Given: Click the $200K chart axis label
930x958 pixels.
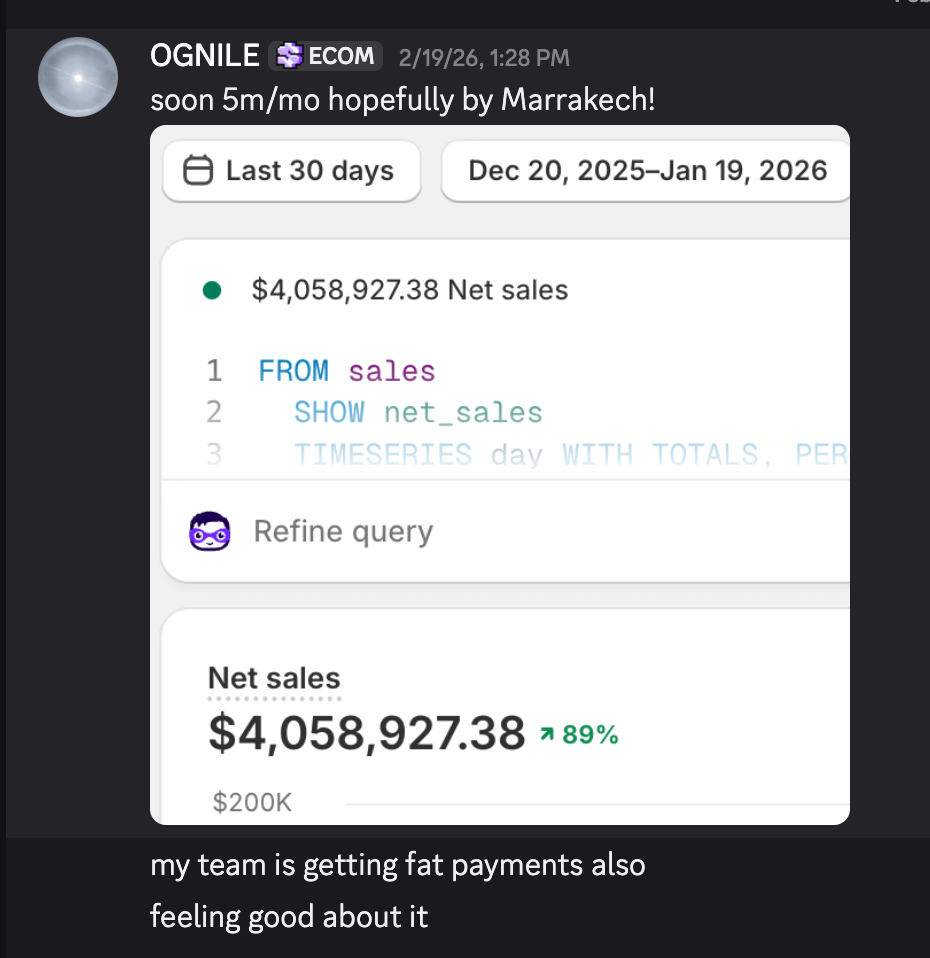Looking at the screenshot, I should 252,802.
